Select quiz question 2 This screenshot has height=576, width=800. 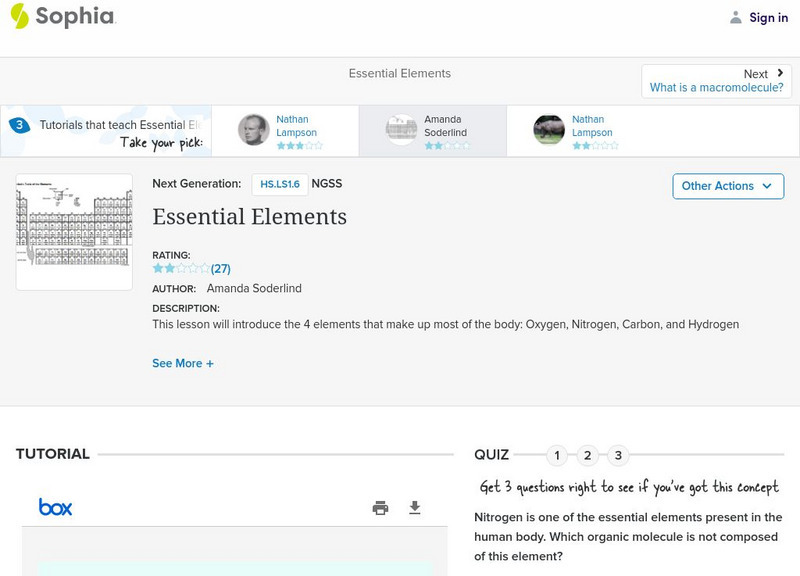(588, 456)
